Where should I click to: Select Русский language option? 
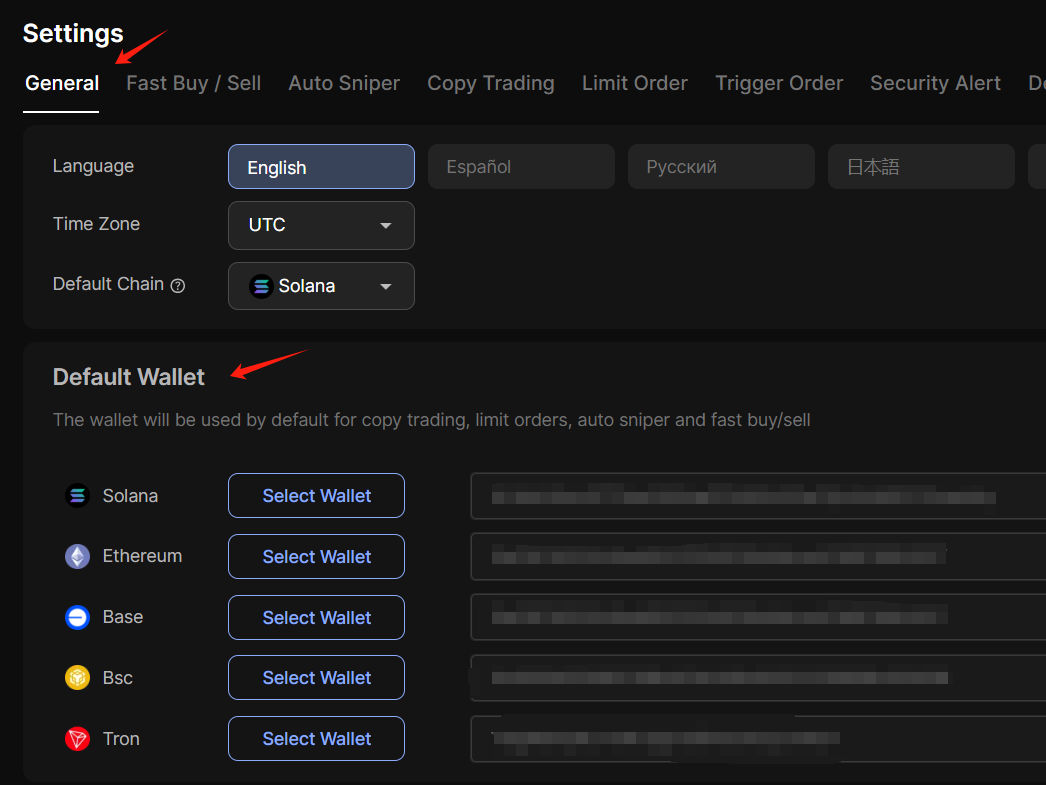coord(720,167)
